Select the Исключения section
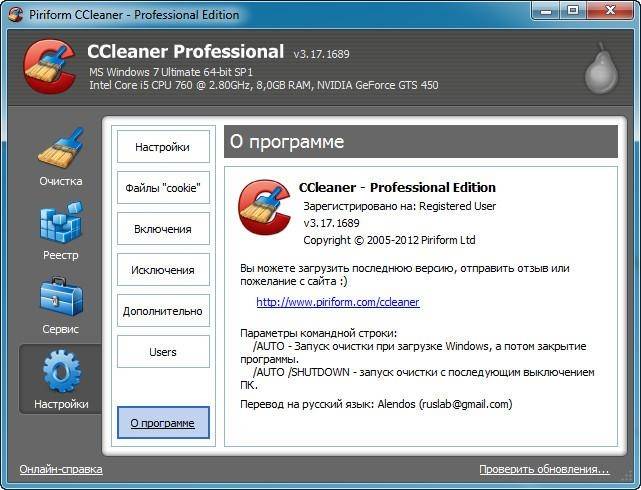The width and height of the screenshot is (641, 490). coord(163,270)
